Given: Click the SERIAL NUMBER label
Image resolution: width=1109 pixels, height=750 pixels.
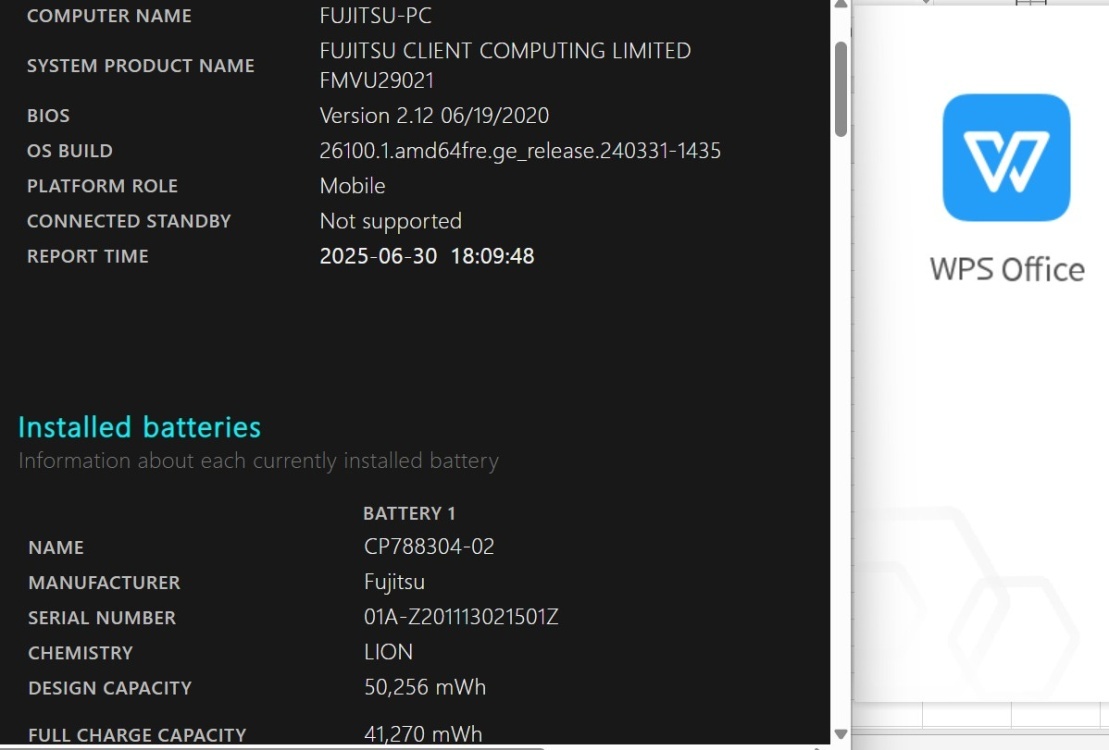Looking at the screenshot, I should pyautogui.click(x=102, y=618).
